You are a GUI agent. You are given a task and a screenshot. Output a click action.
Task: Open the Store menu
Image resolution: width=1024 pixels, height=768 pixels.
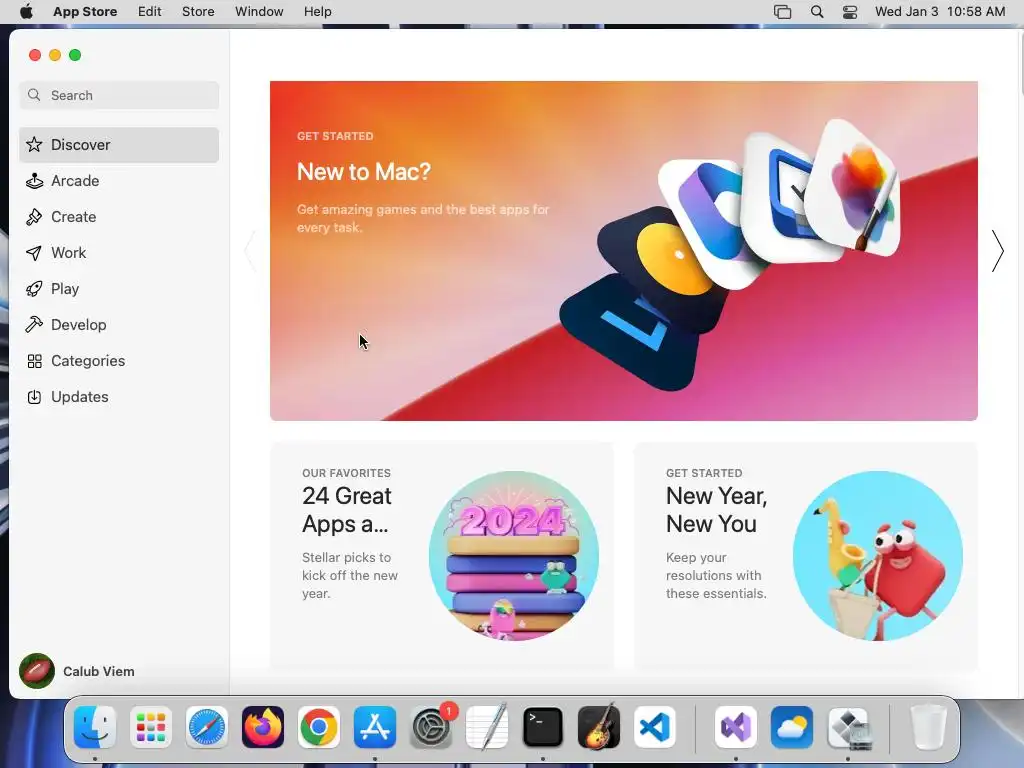(x=198, y=12)
